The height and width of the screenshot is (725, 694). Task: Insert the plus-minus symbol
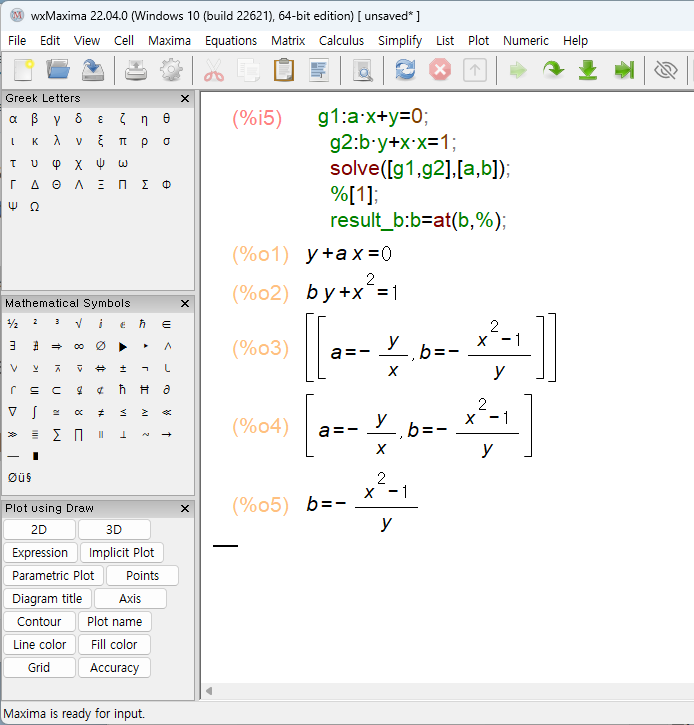123,368
